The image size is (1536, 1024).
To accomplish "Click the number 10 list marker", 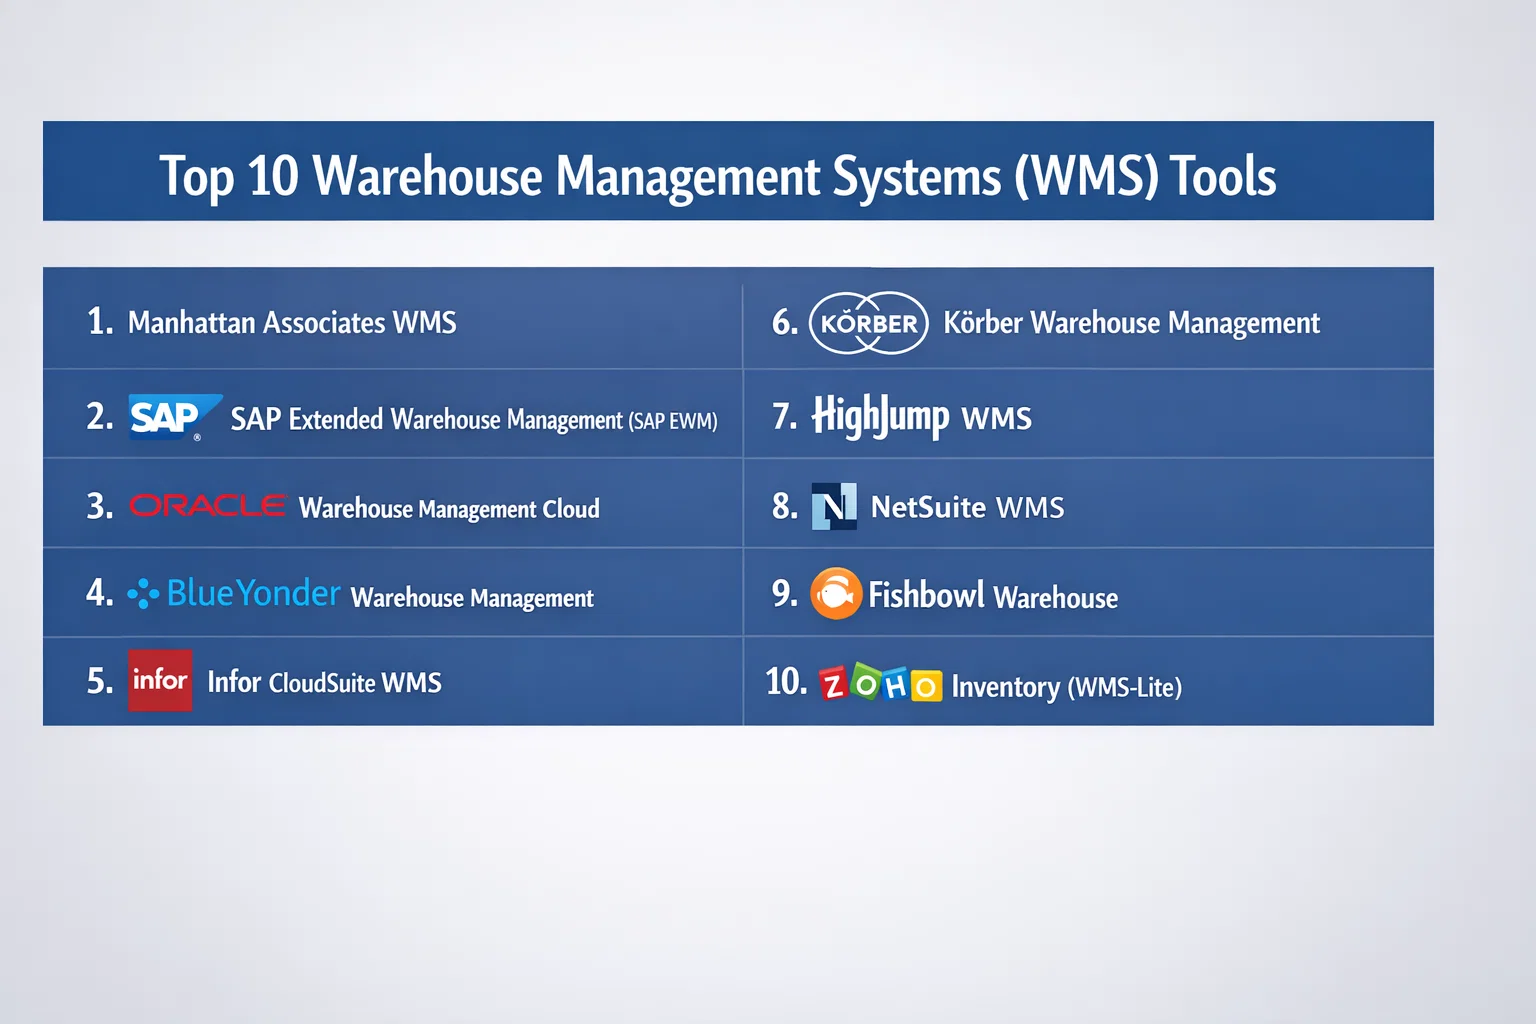I will coord(786,682).
